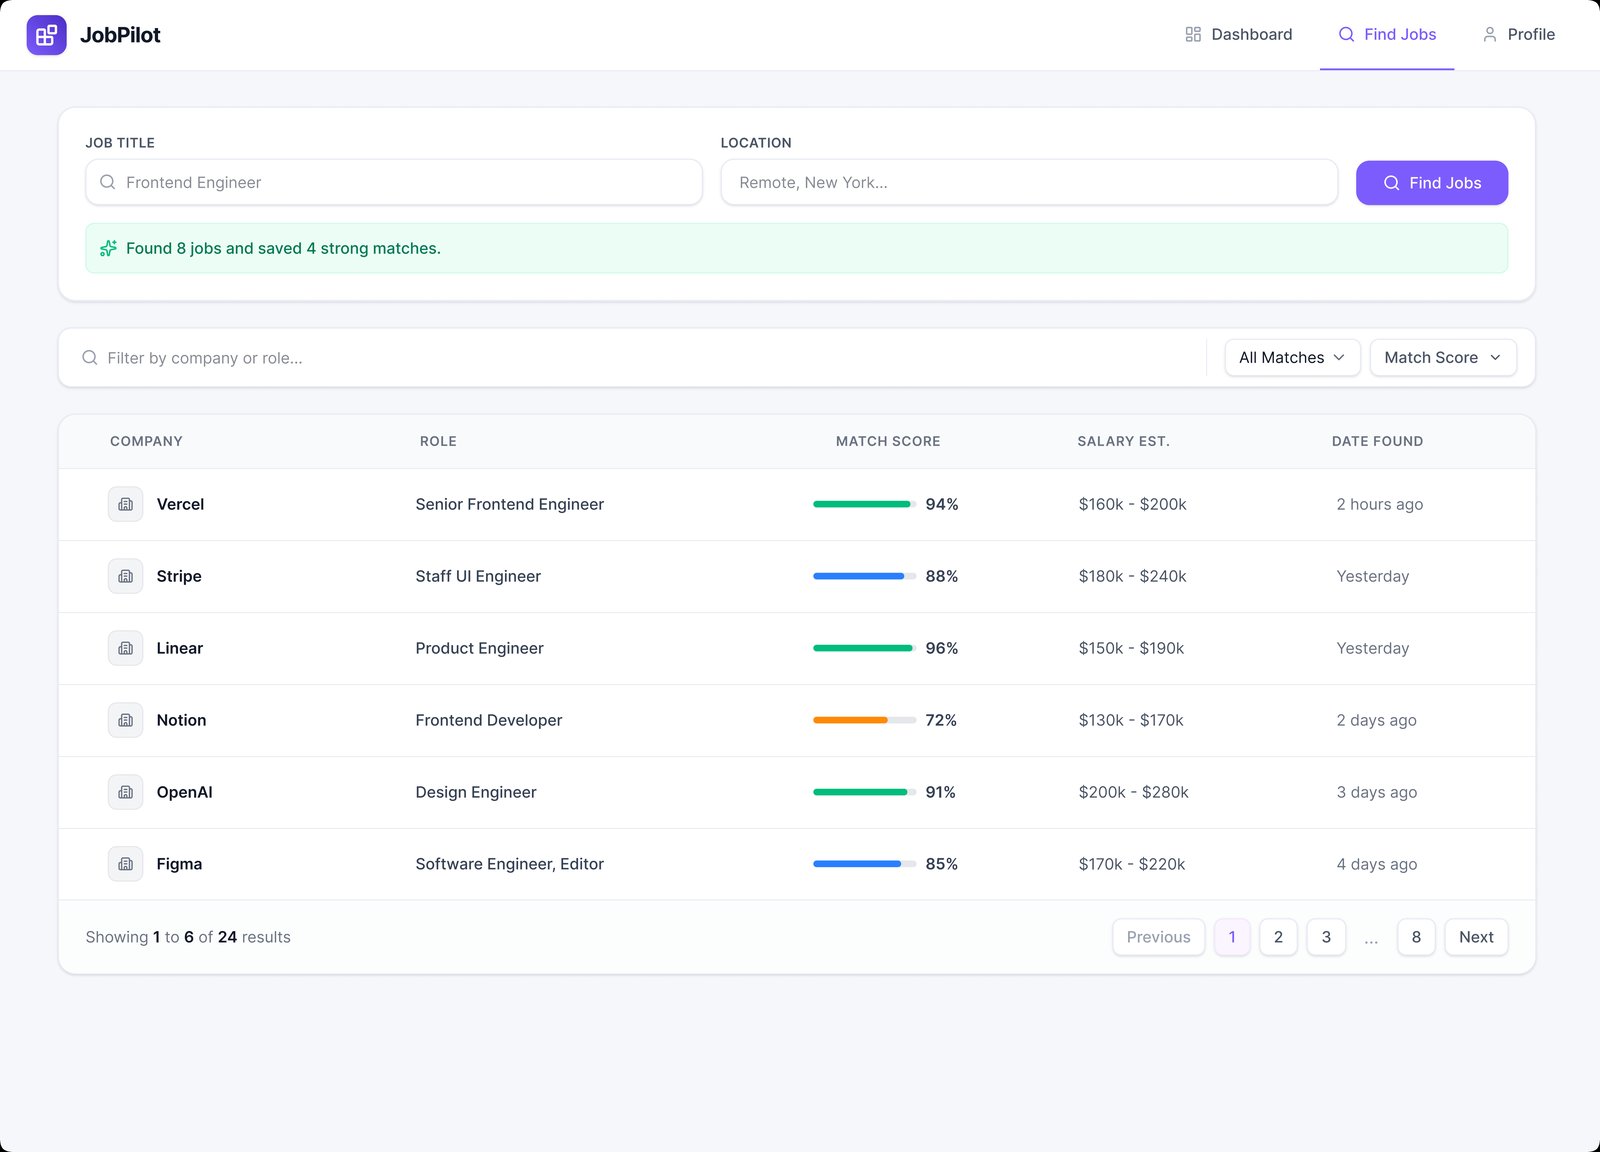
Task: Click the DATE FOUND column header
Action: (x=1377, y=441)
